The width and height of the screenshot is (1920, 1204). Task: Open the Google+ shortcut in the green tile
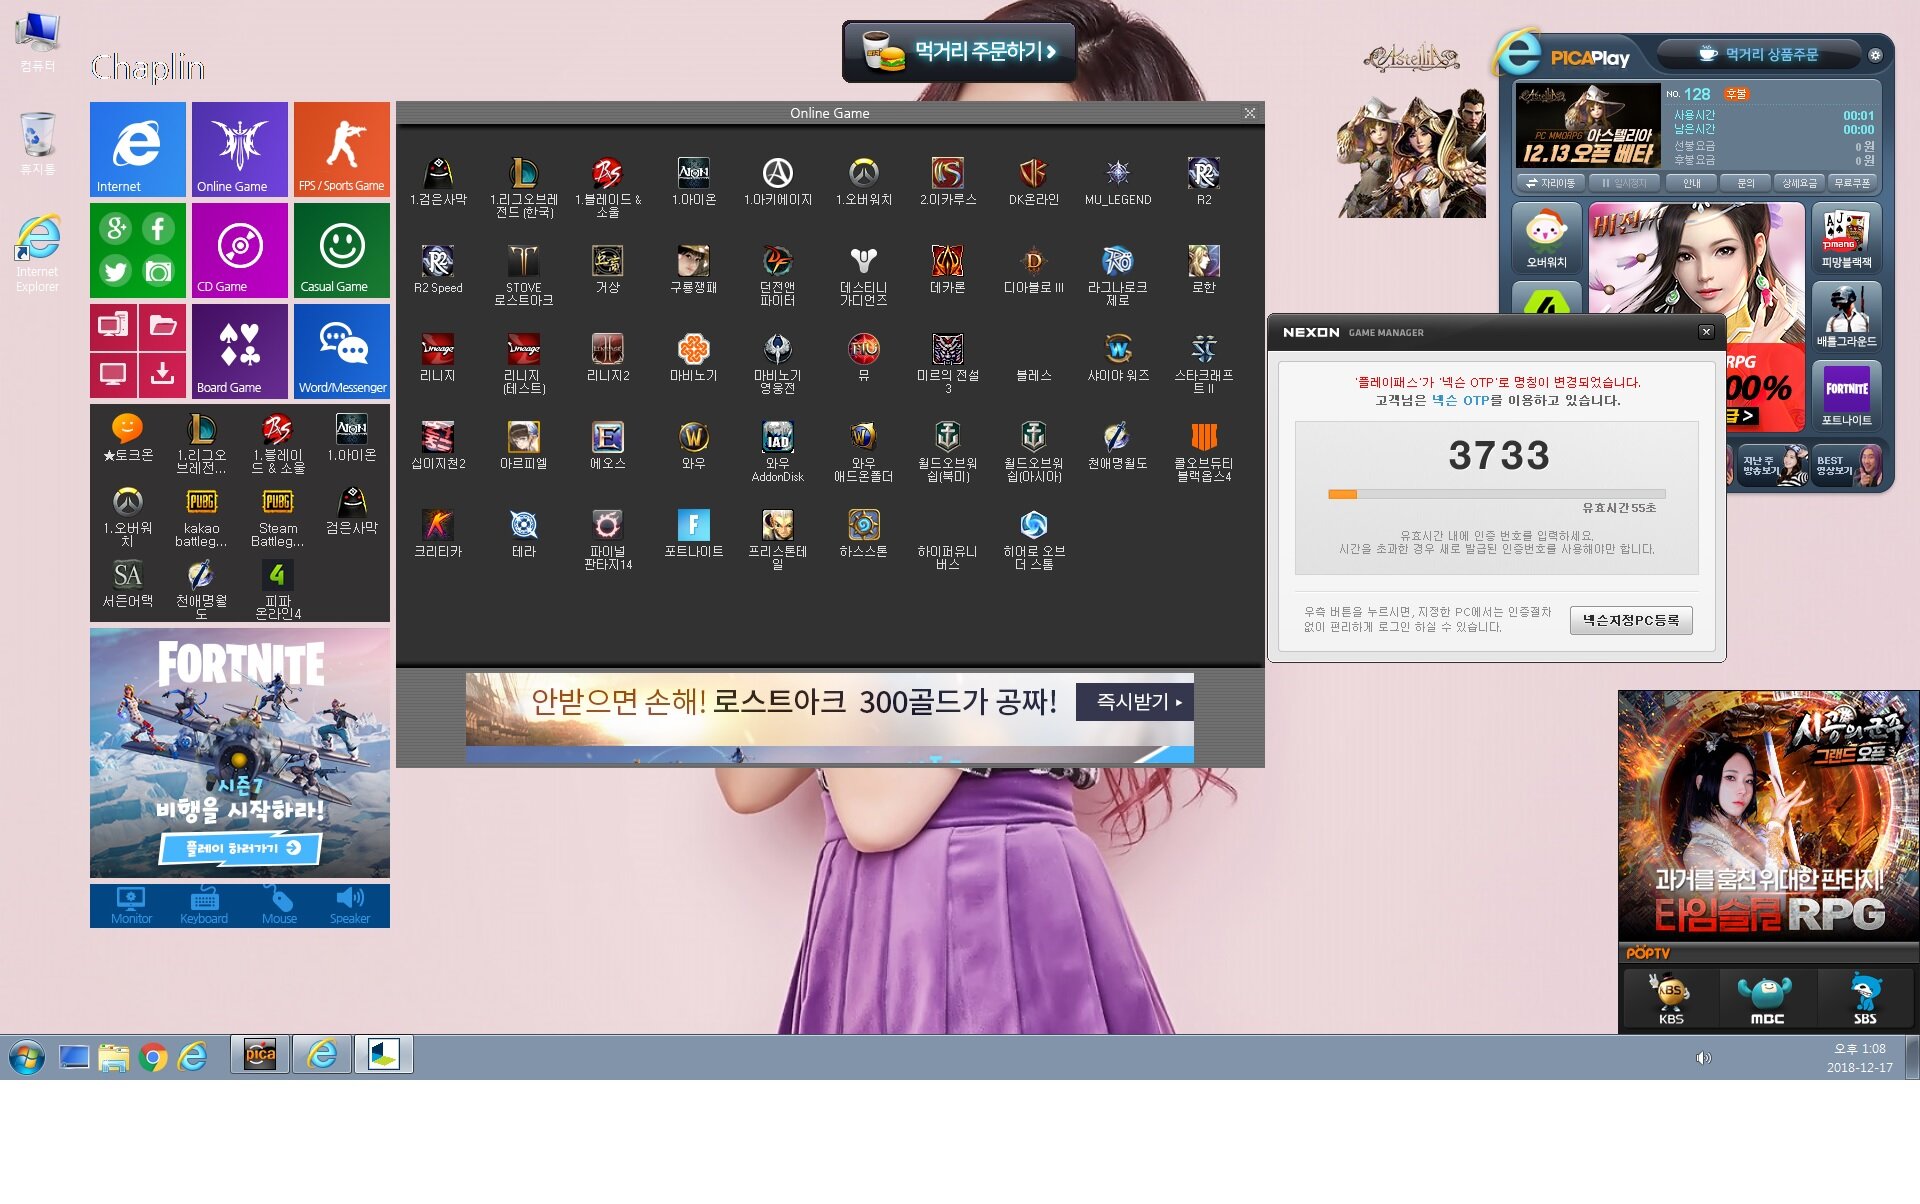click(116, 229)
